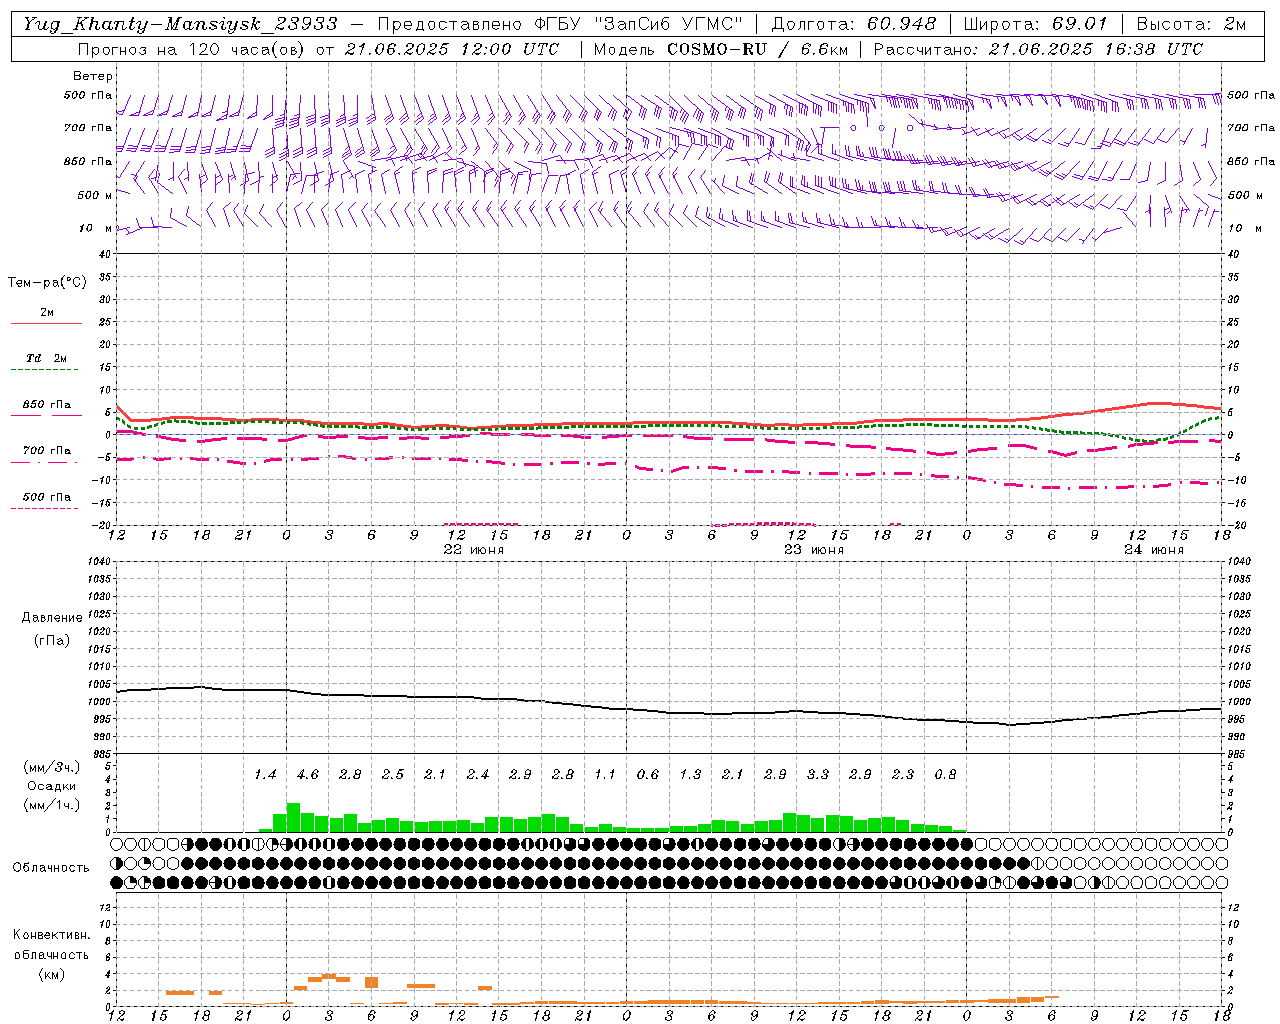The image size is (1280, 1024).
Task: Click the Давление pressure panel label
Action: pos(51,618)
